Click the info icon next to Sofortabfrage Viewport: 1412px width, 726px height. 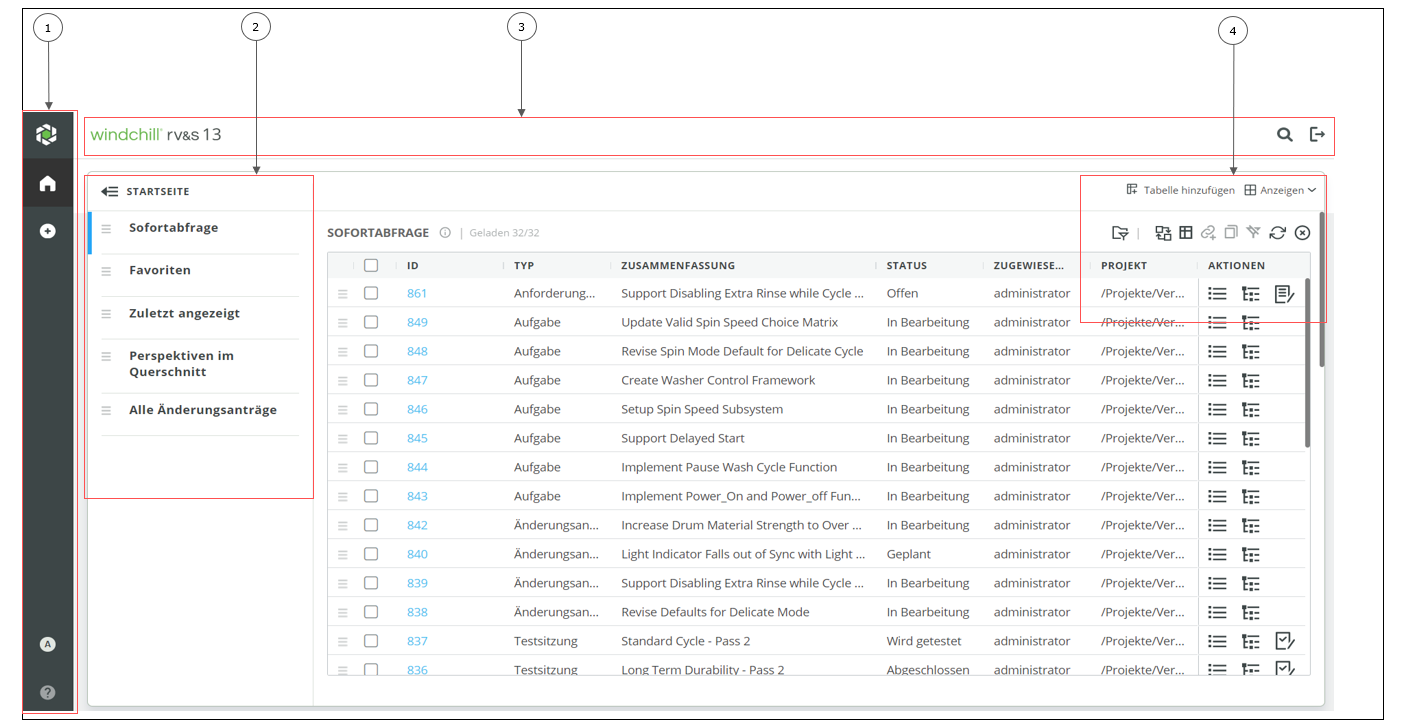pos(445,233)
